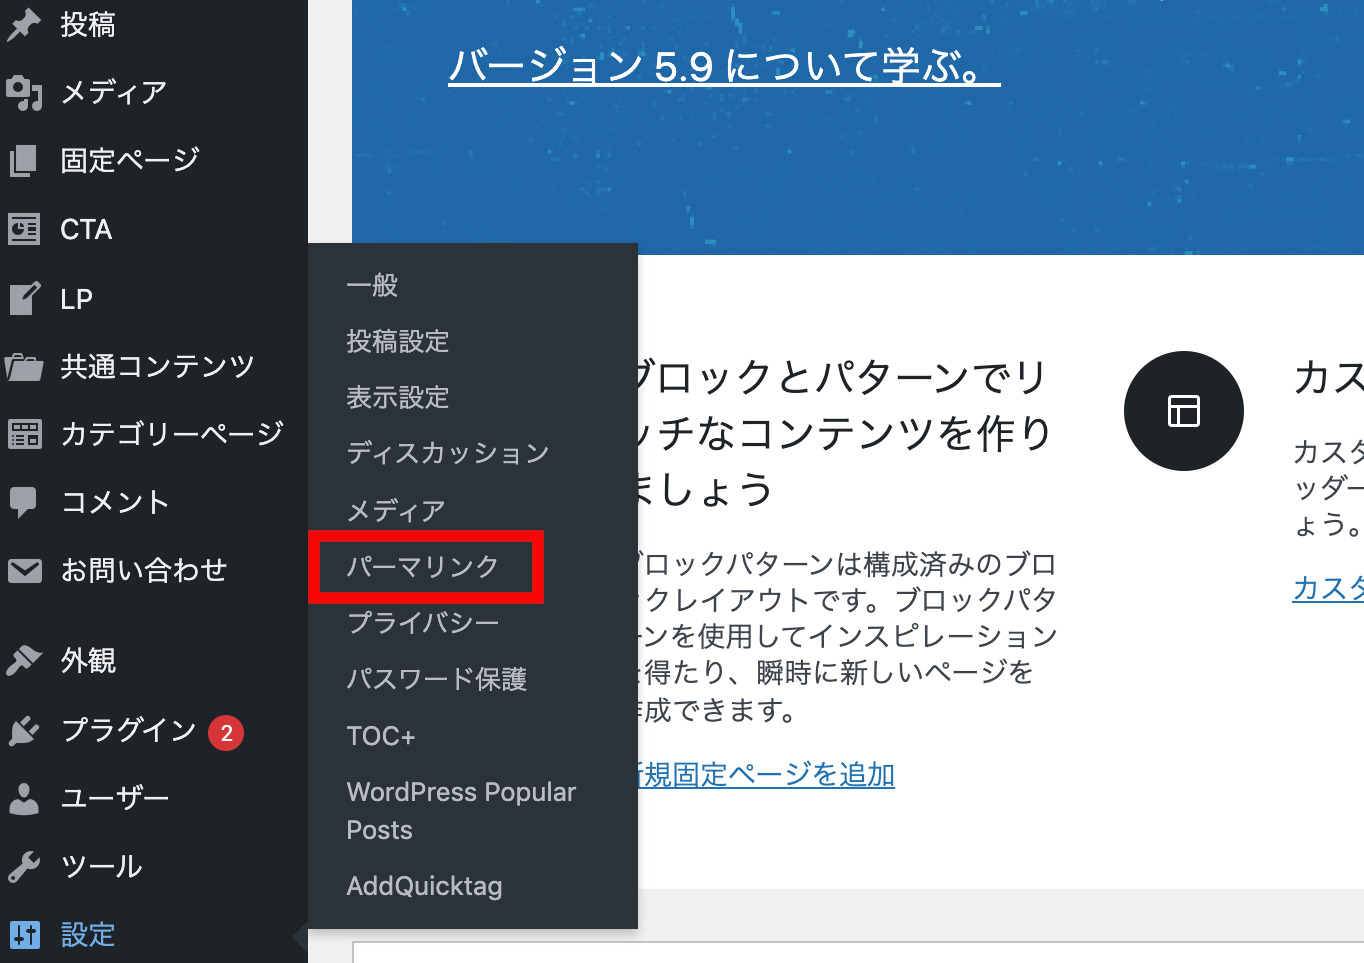1364x963 pixels.
Task: Click the pages icon beside 固定ページ
Action: tap(24, 161)
